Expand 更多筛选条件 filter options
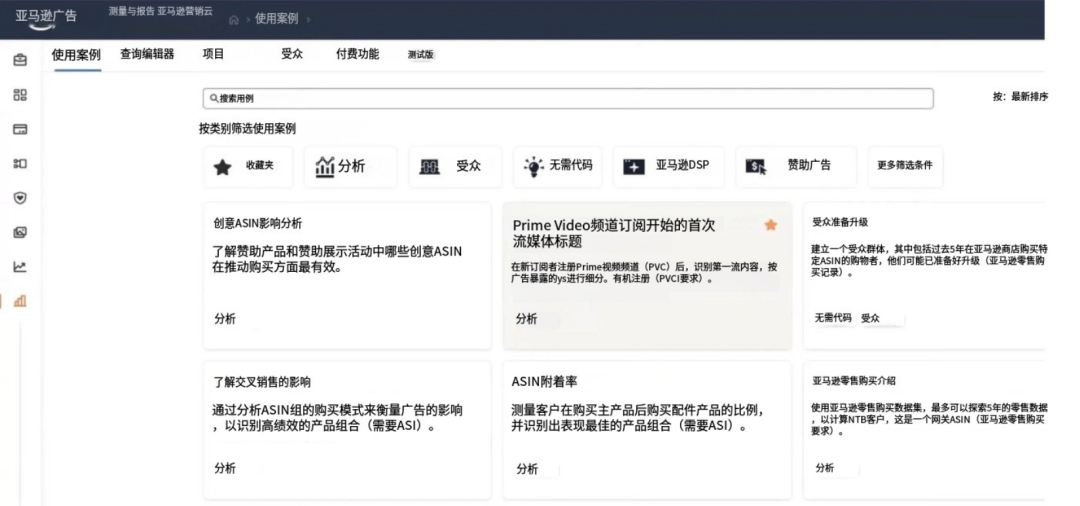The image size is (1080, 506). point(905,167)
